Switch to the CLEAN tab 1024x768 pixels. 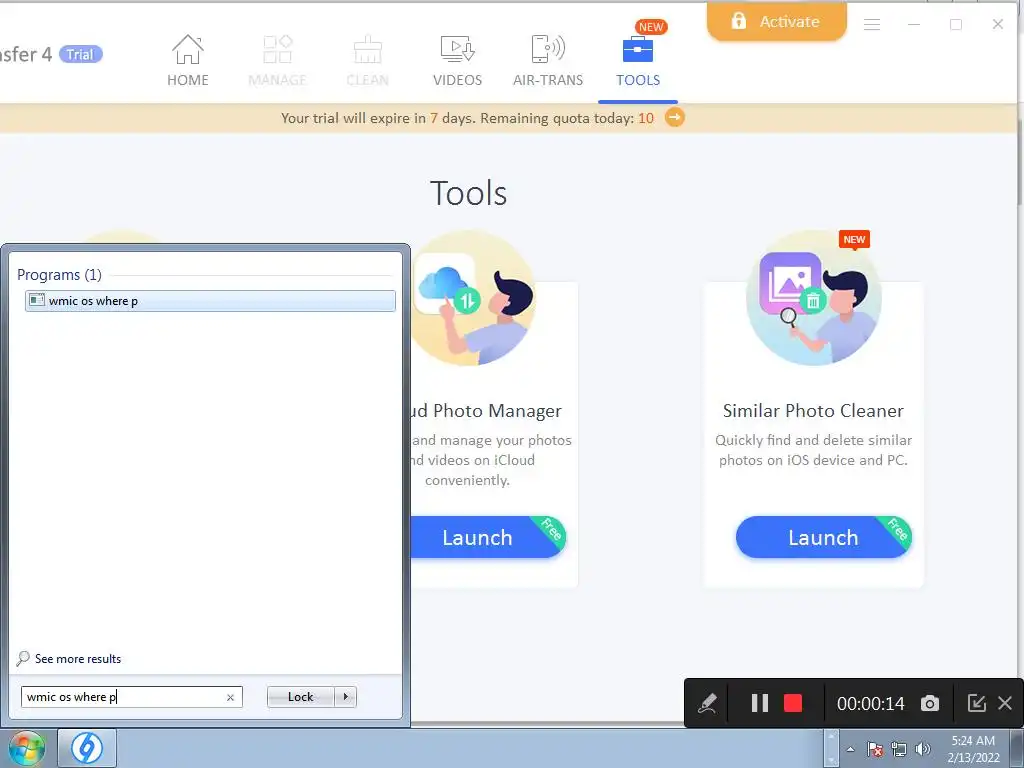(x=367, y=61)
